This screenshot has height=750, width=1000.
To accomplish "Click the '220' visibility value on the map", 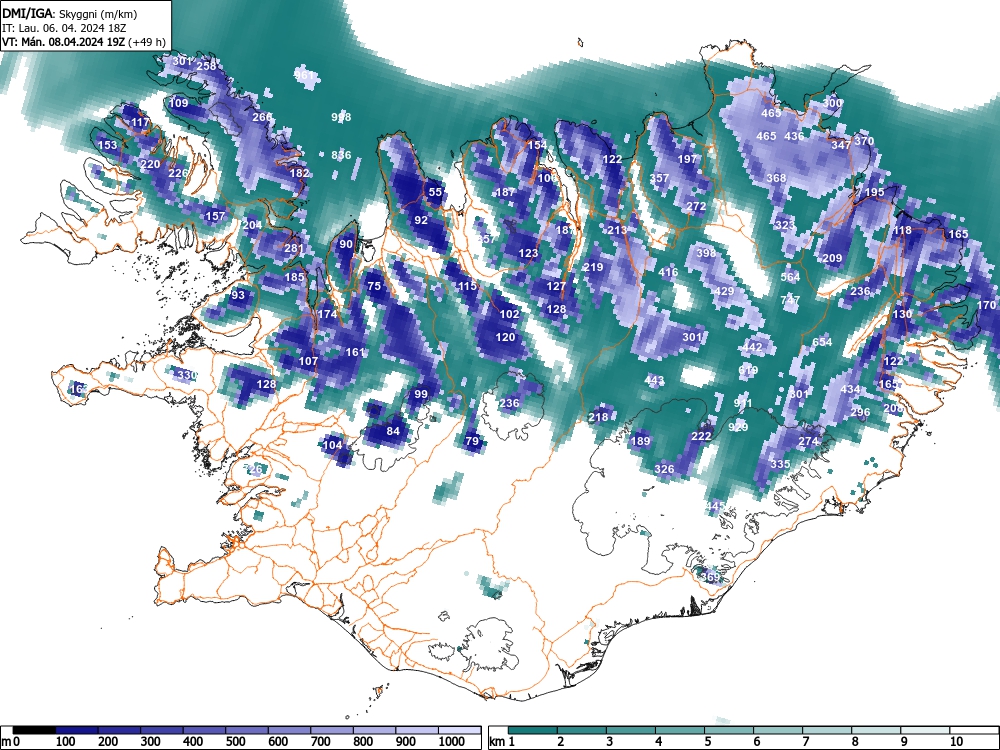I will (x=150, y=164).
